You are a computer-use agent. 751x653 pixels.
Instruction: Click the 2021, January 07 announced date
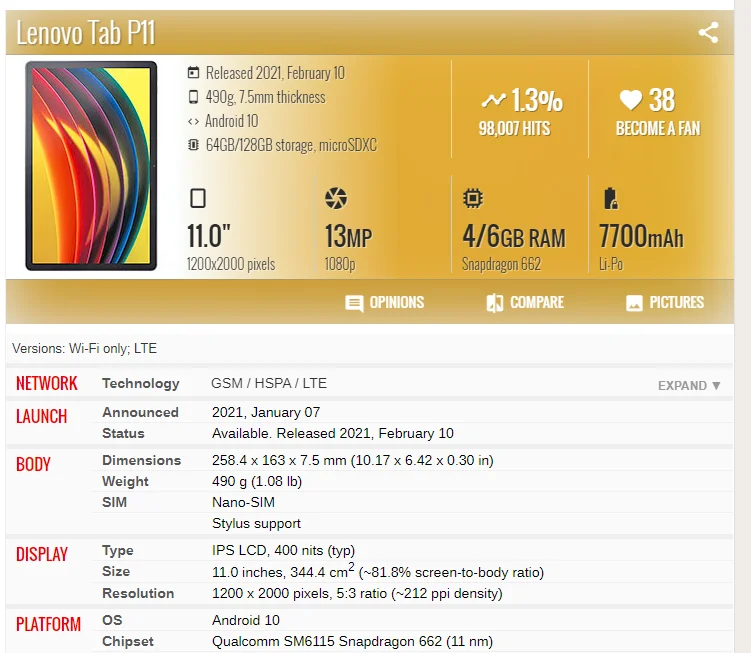[x=266, y=412]
